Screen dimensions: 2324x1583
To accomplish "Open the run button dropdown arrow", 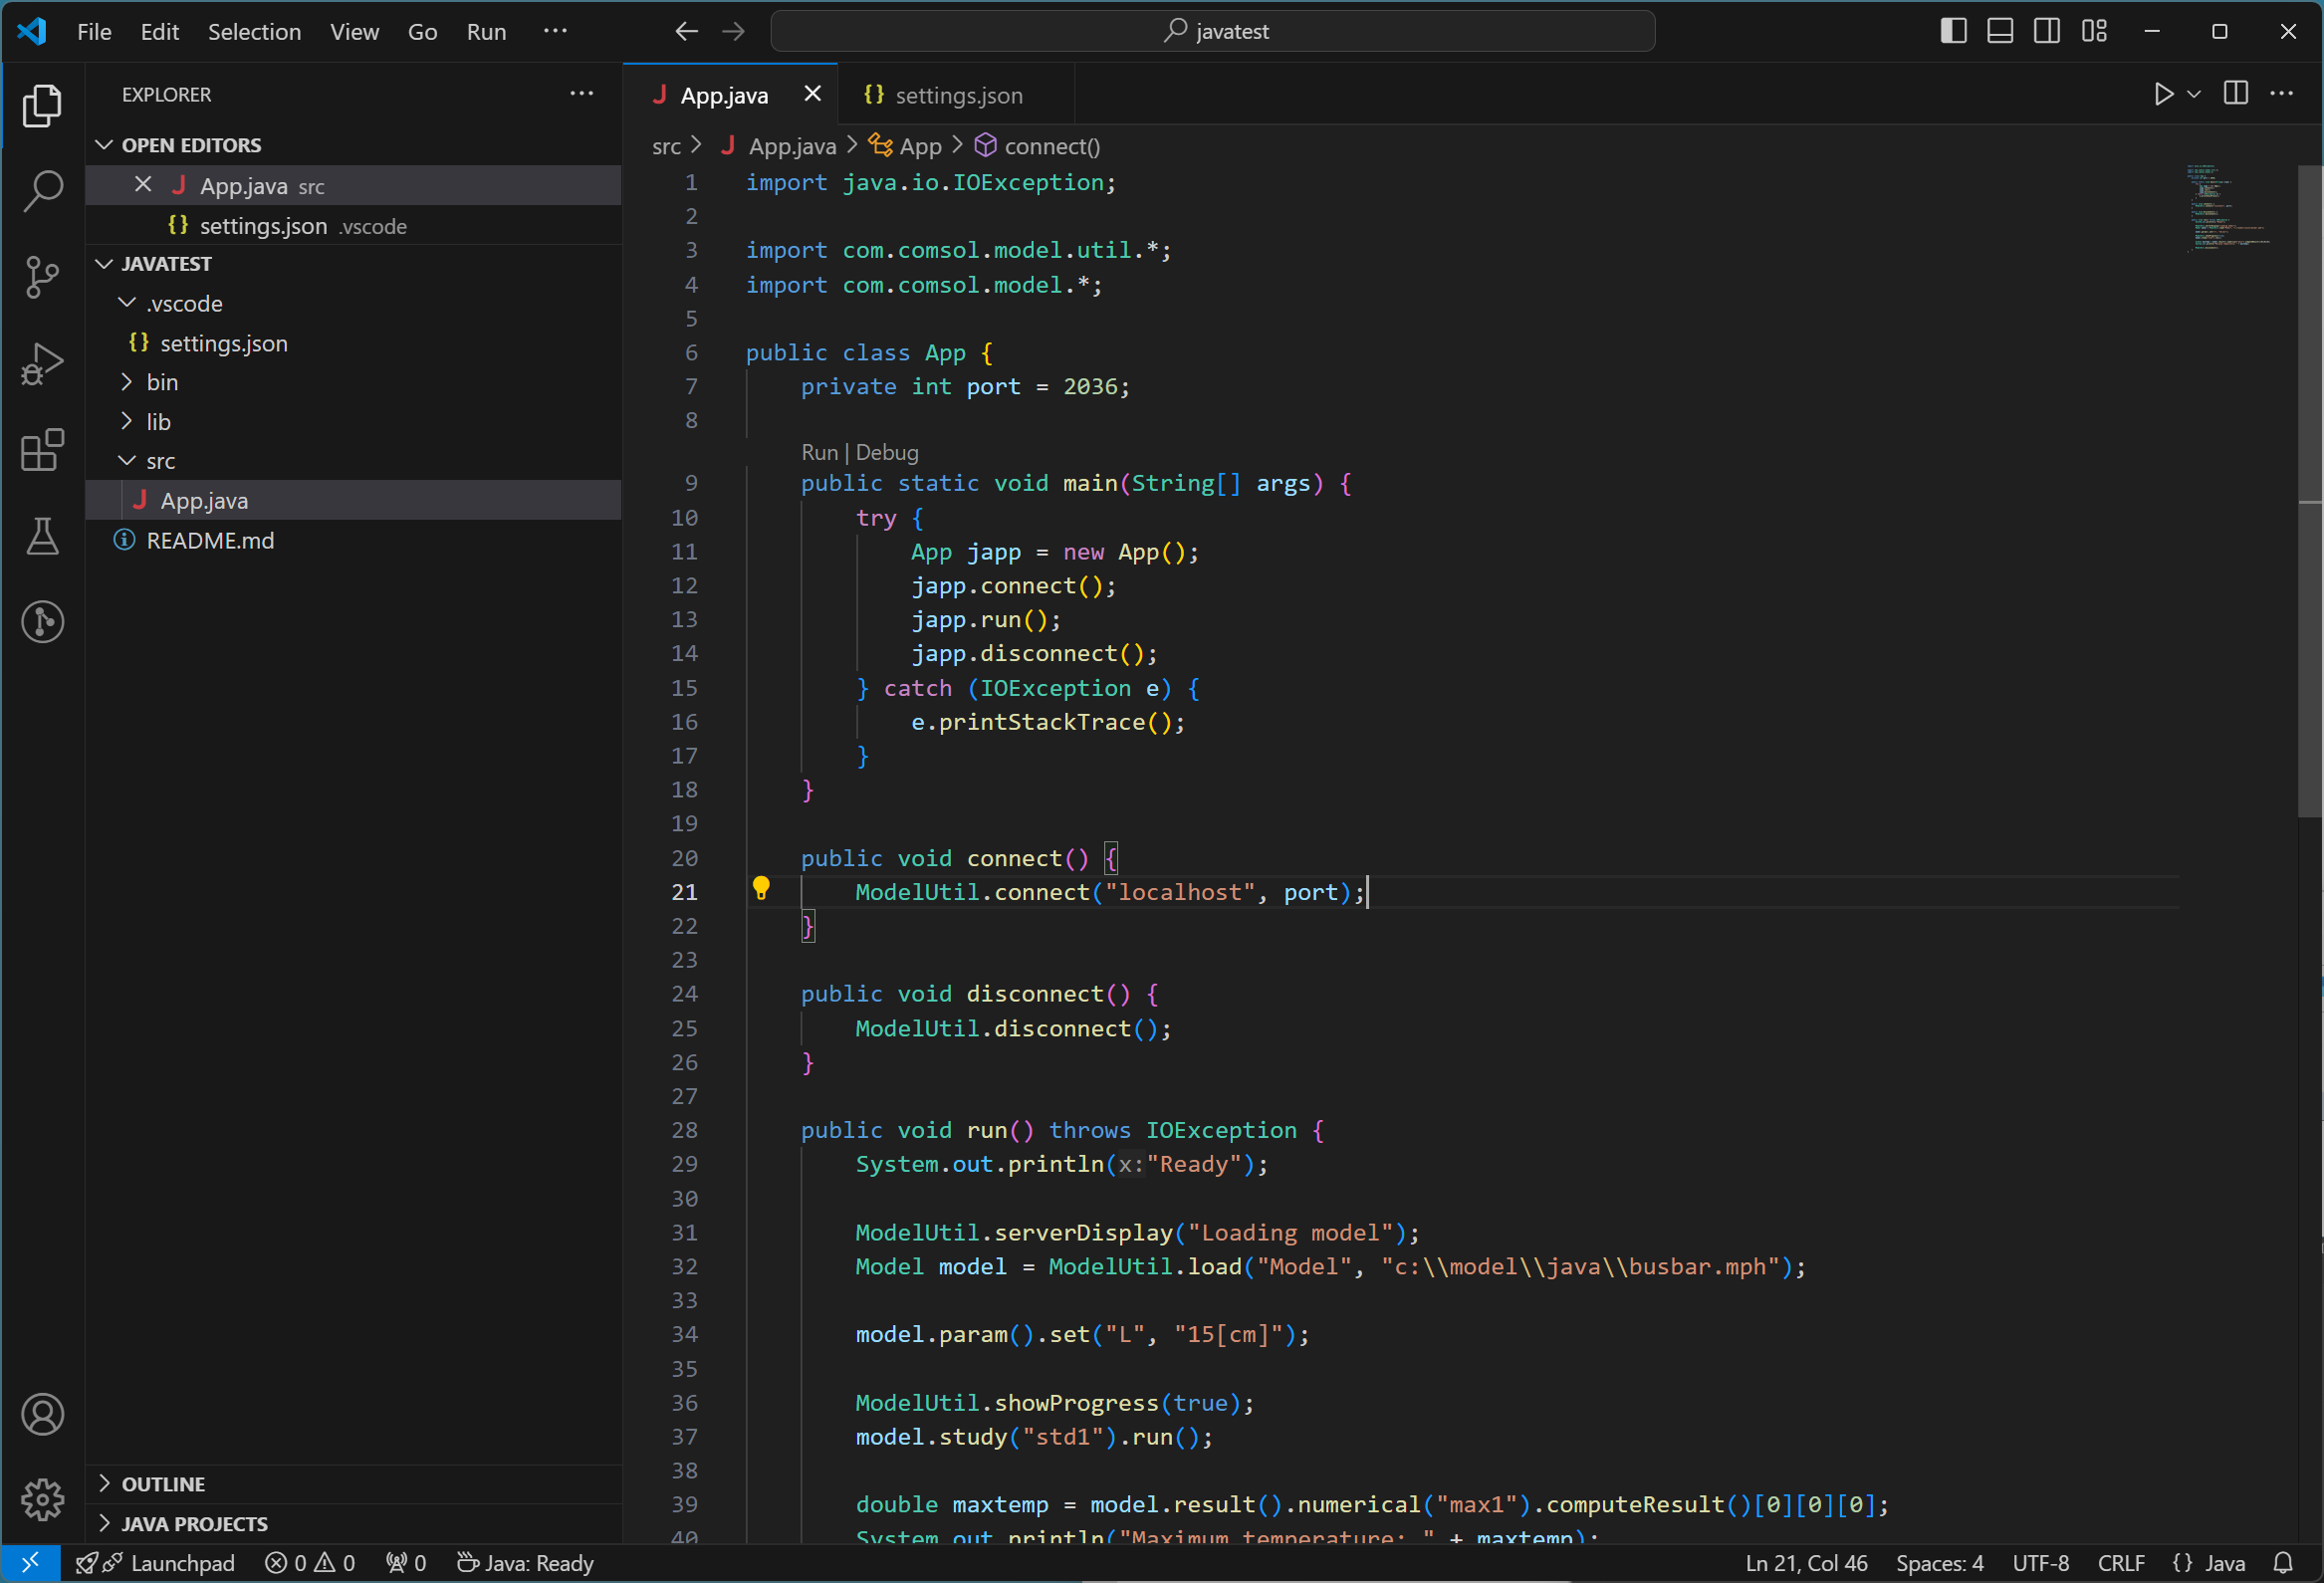I will click(2194, 94).
